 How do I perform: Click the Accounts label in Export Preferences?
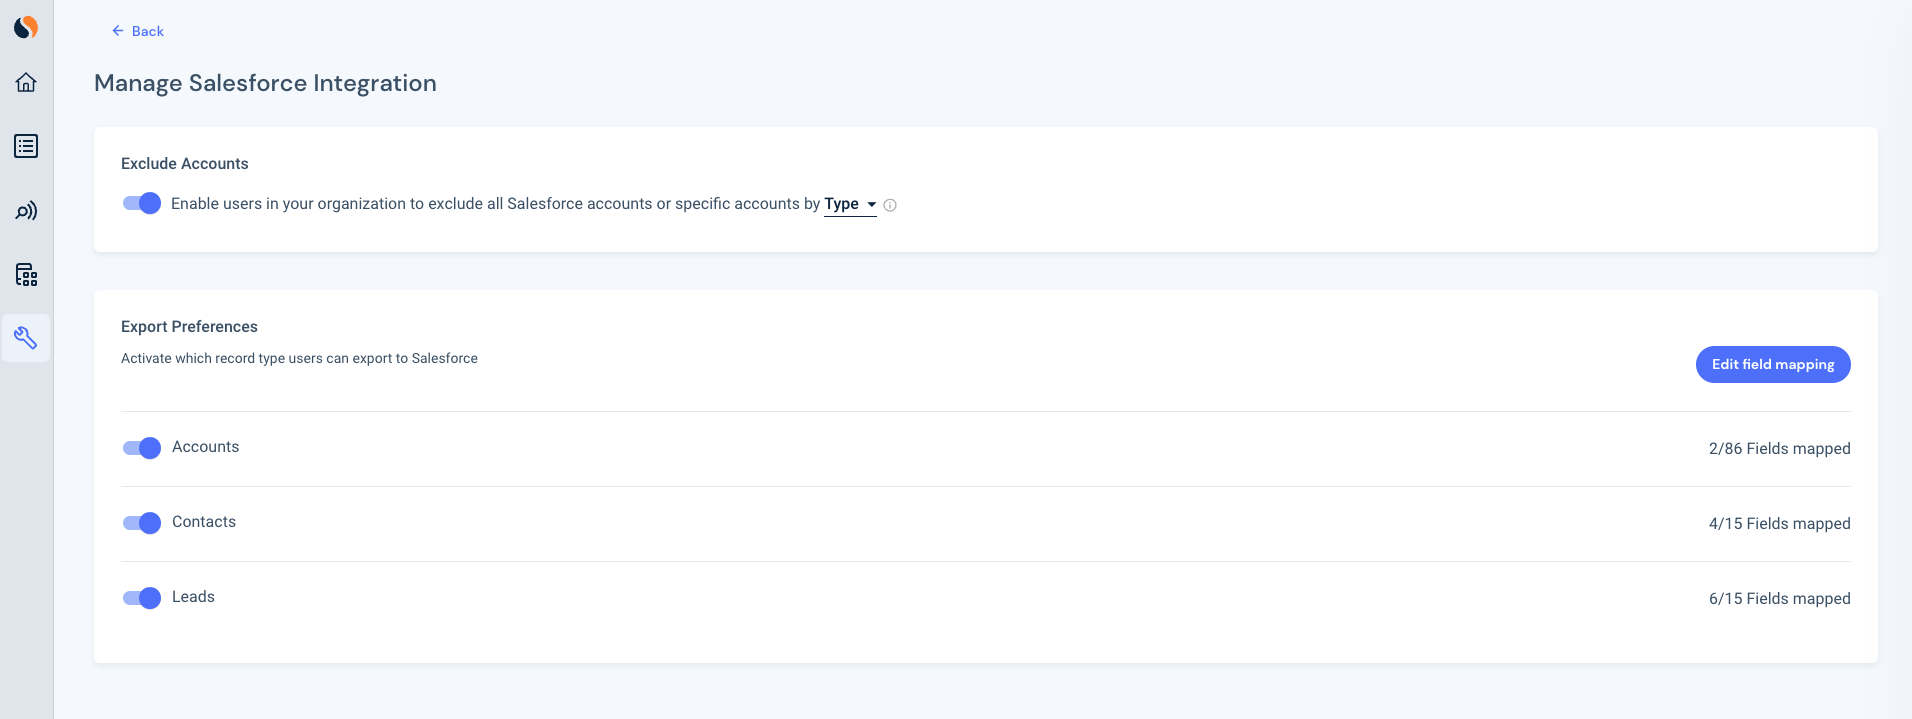click(x=205, y=447)
